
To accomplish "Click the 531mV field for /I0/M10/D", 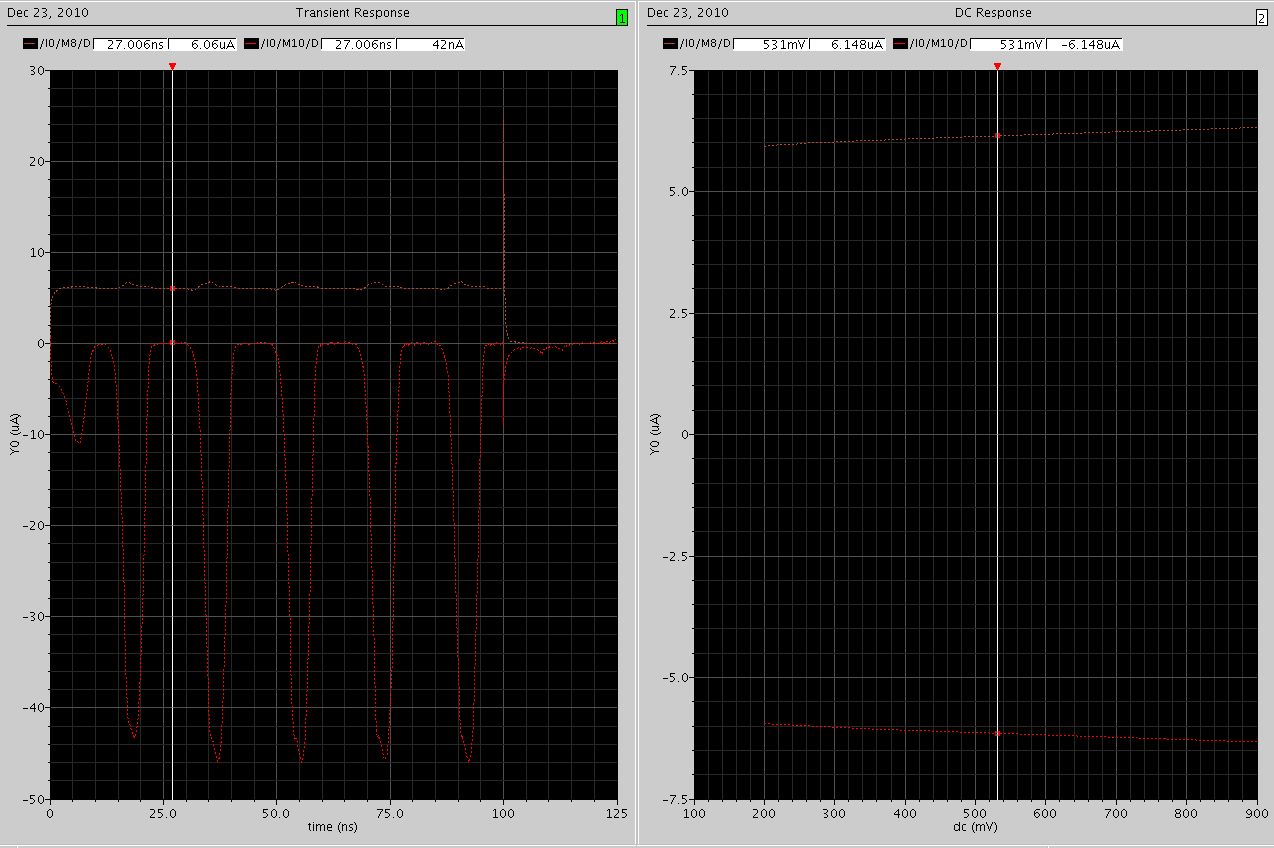I will point(1009,44).
